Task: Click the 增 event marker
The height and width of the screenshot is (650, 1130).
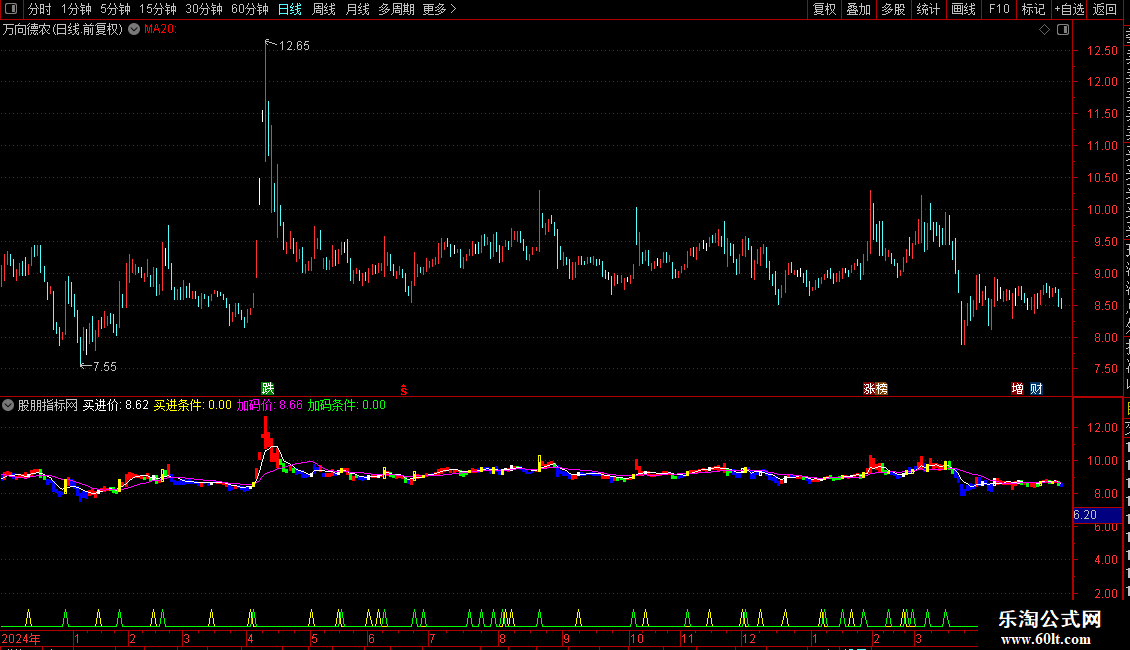Action: 1018,389
